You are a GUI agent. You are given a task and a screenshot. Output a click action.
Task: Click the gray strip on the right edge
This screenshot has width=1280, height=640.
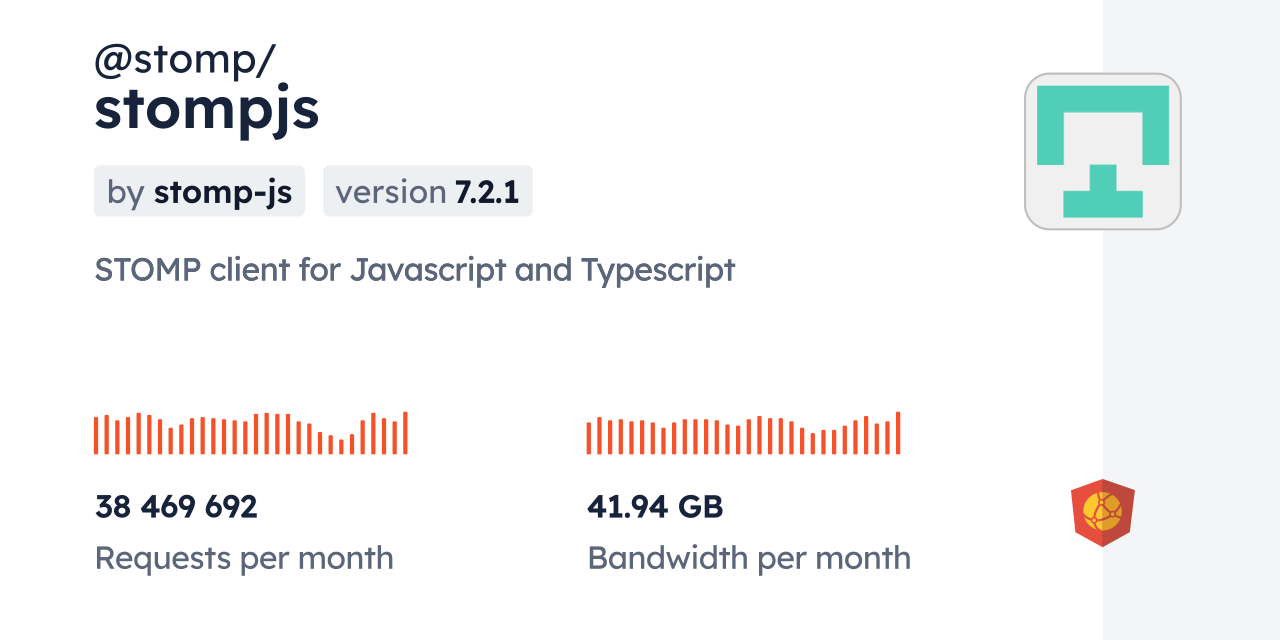[x=1191, y=320]
